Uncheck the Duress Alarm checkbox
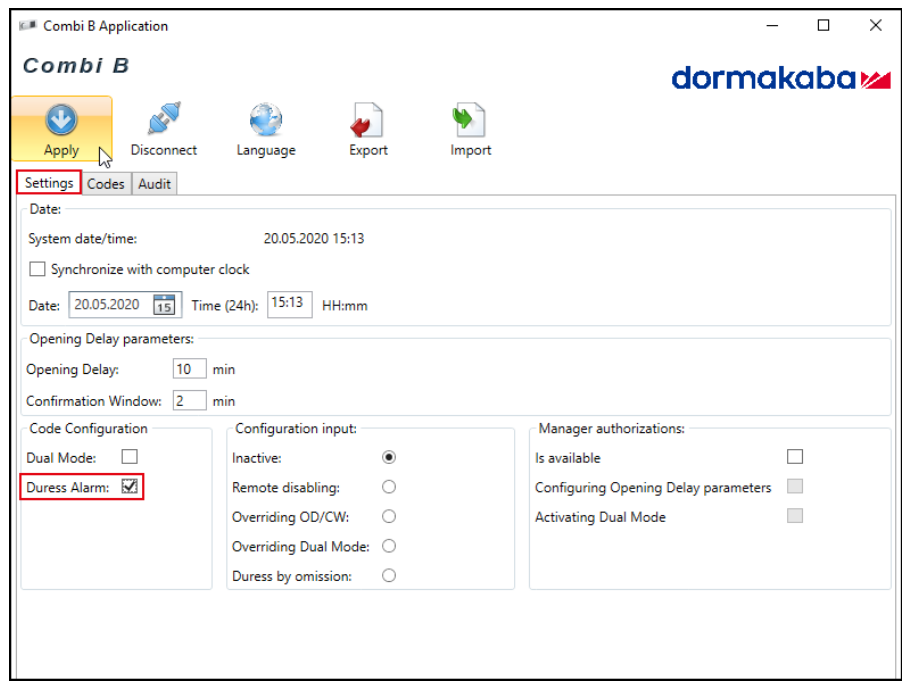Screen dimensions: 911x688 [x=130, y=487]
